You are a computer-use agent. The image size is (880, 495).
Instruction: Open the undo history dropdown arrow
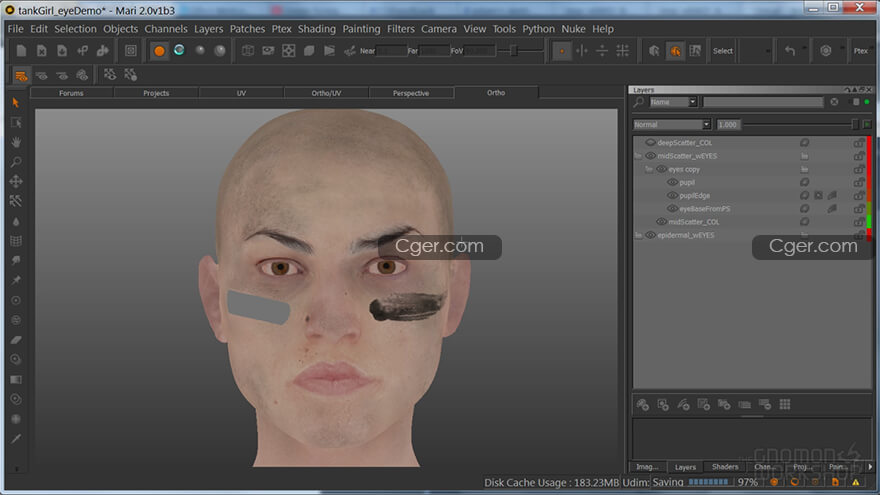tap(804, 48)
